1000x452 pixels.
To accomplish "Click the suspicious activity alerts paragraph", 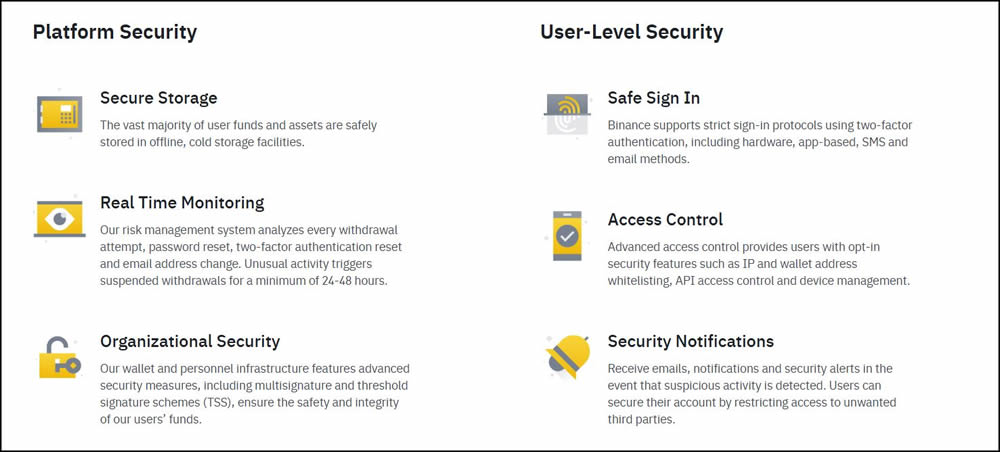I will [751, 394].
